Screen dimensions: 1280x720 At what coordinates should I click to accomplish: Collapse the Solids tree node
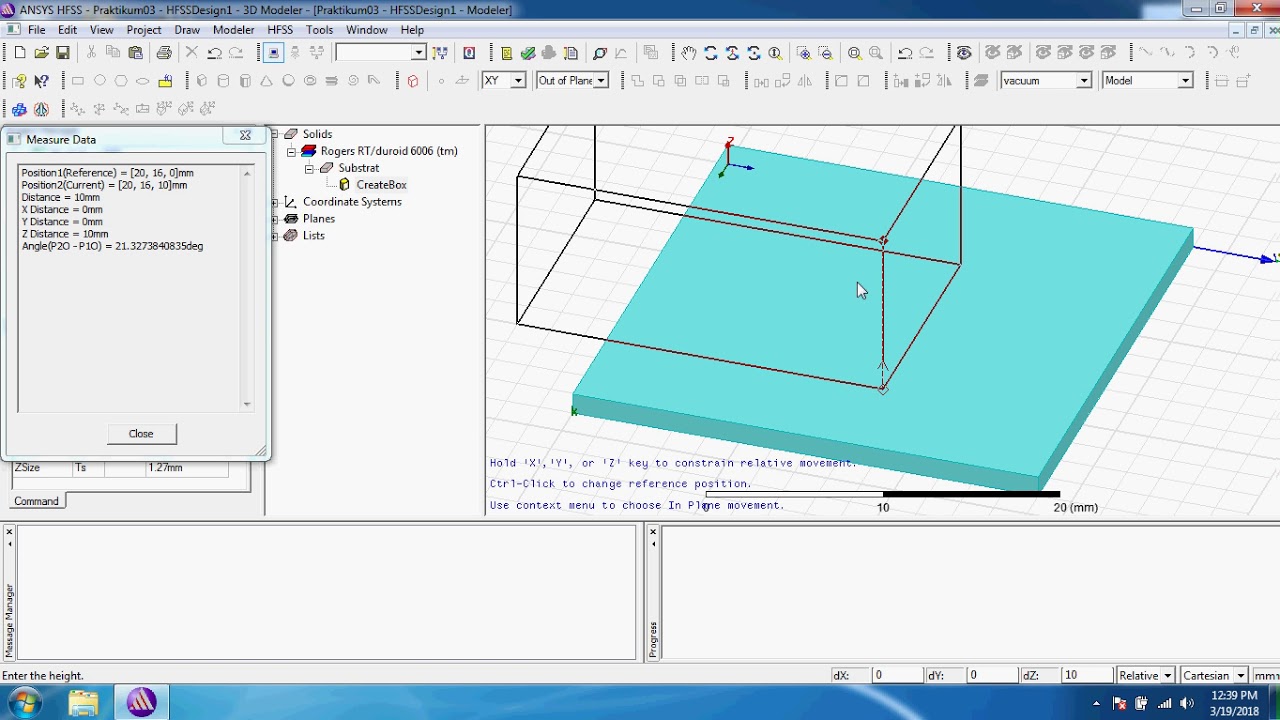275,134
